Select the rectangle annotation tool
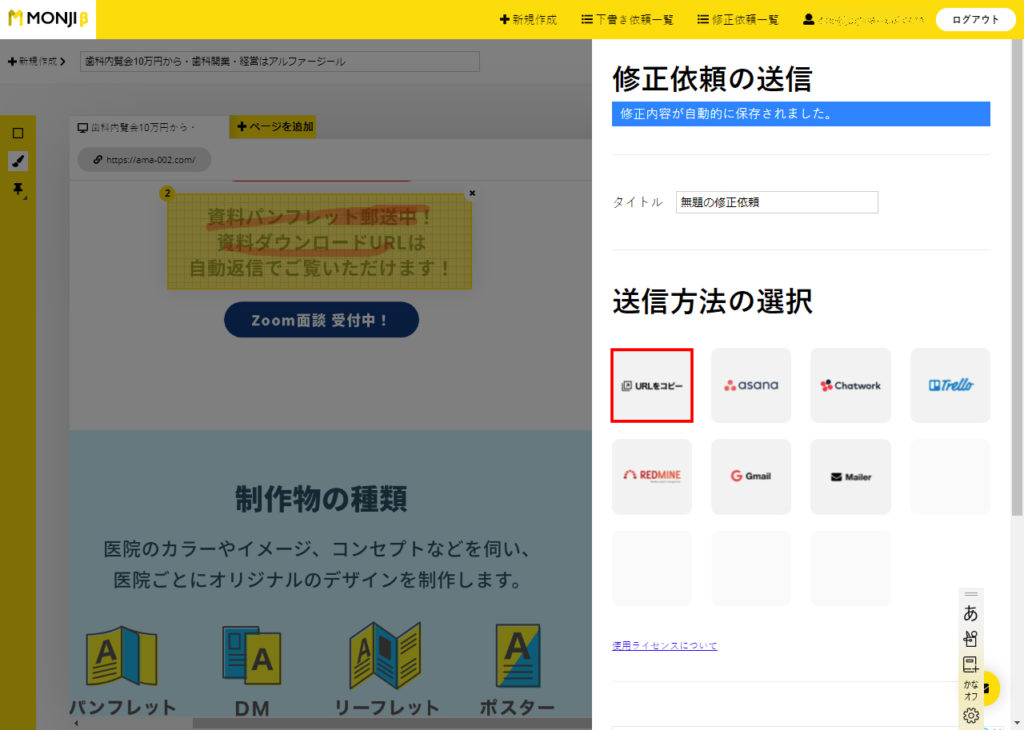The image size is (1024, 730). coord(17,133)
